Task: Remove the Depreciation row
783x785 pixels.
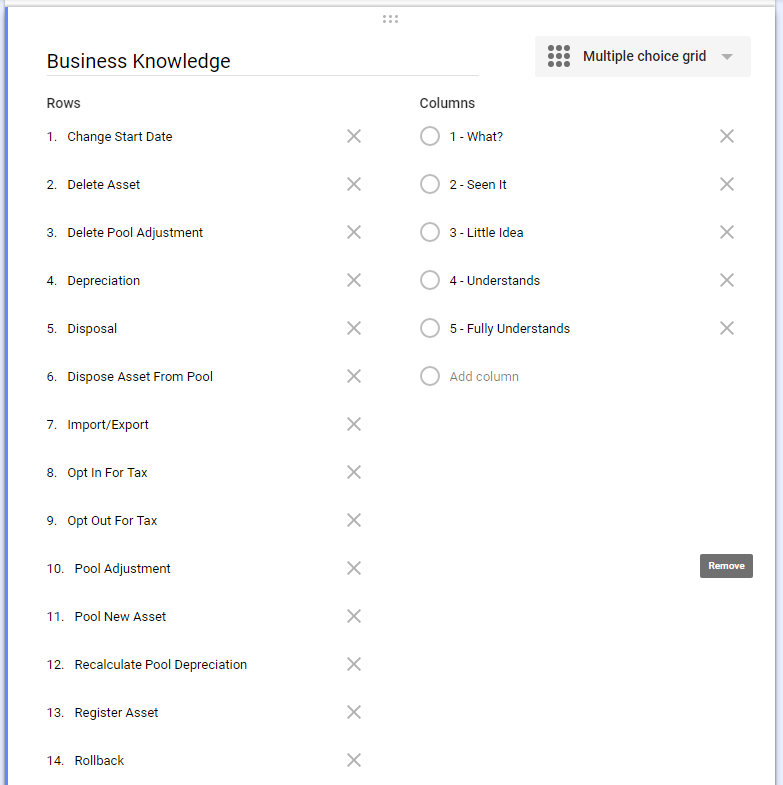Action: (x=354, y=280)
